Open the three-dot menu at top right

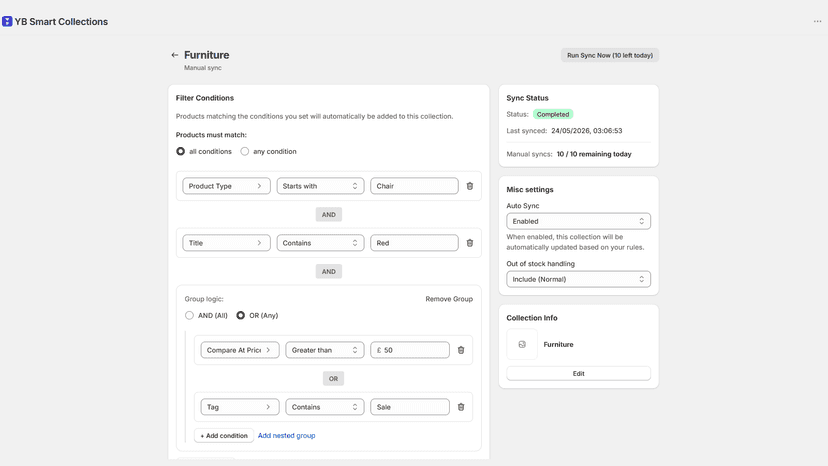click(x=817, y=21)
